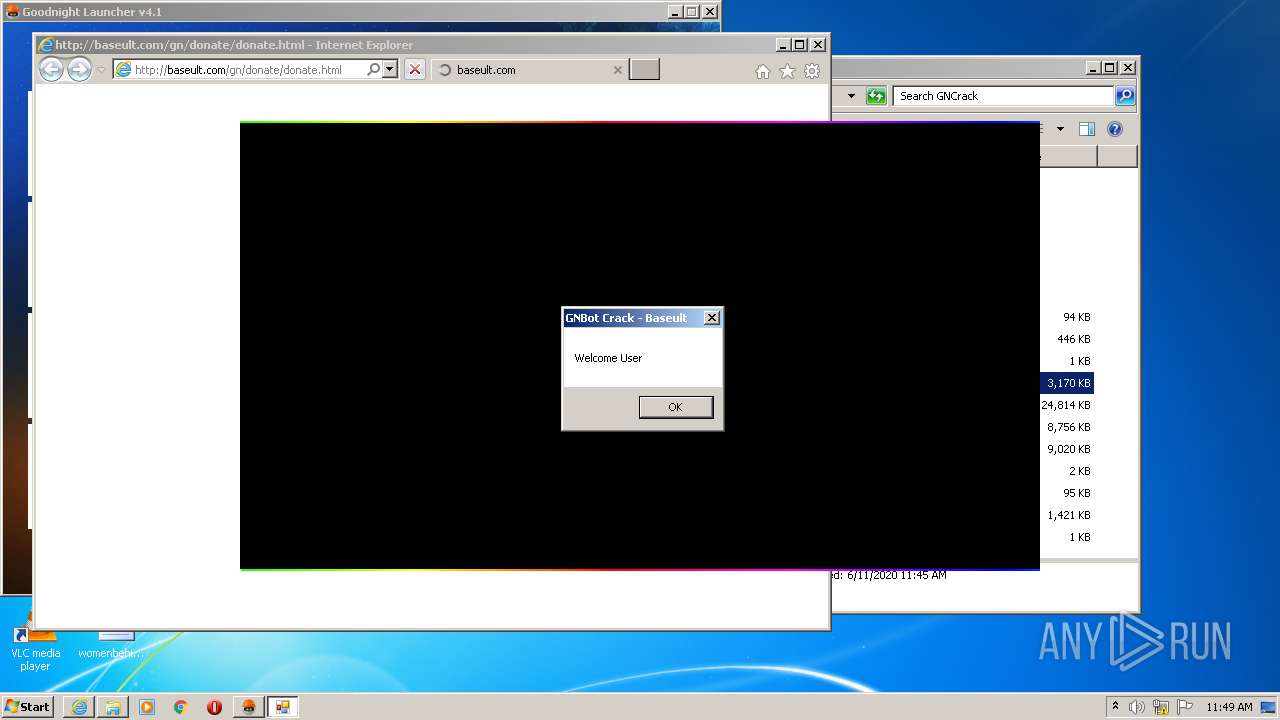Click the IE address bar URL field
The width and height of the screenshot is (1280, 720).
point(238,70)
